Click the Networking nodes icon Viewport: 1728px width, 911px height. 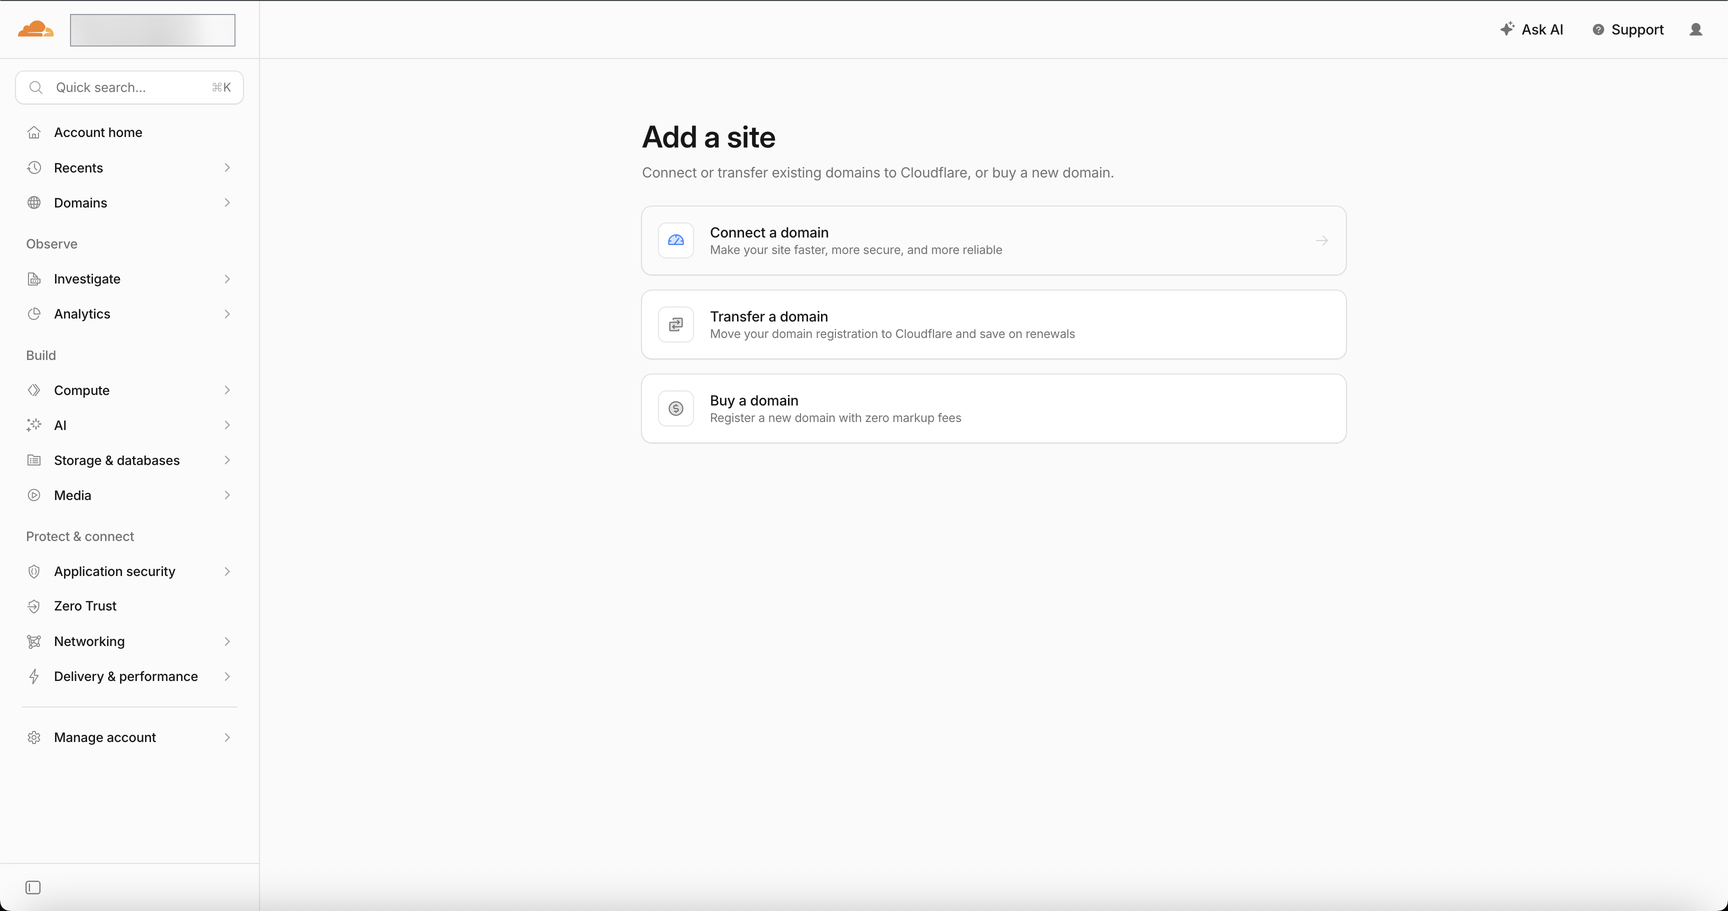coord(34,641)
